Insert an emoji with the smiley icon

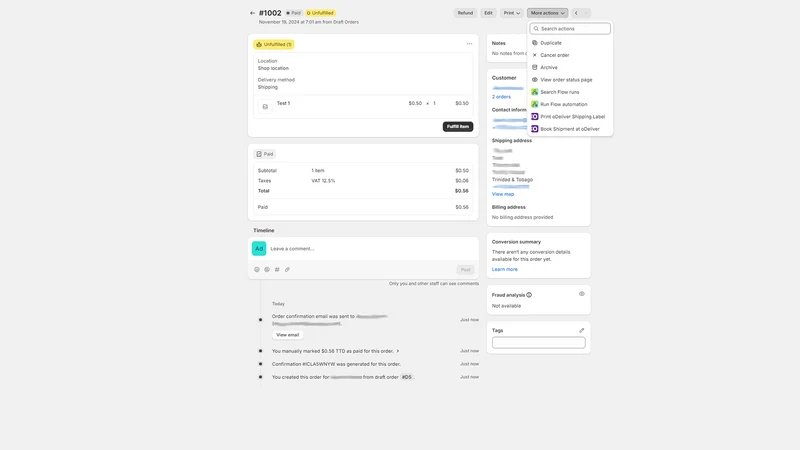(257, 269)
